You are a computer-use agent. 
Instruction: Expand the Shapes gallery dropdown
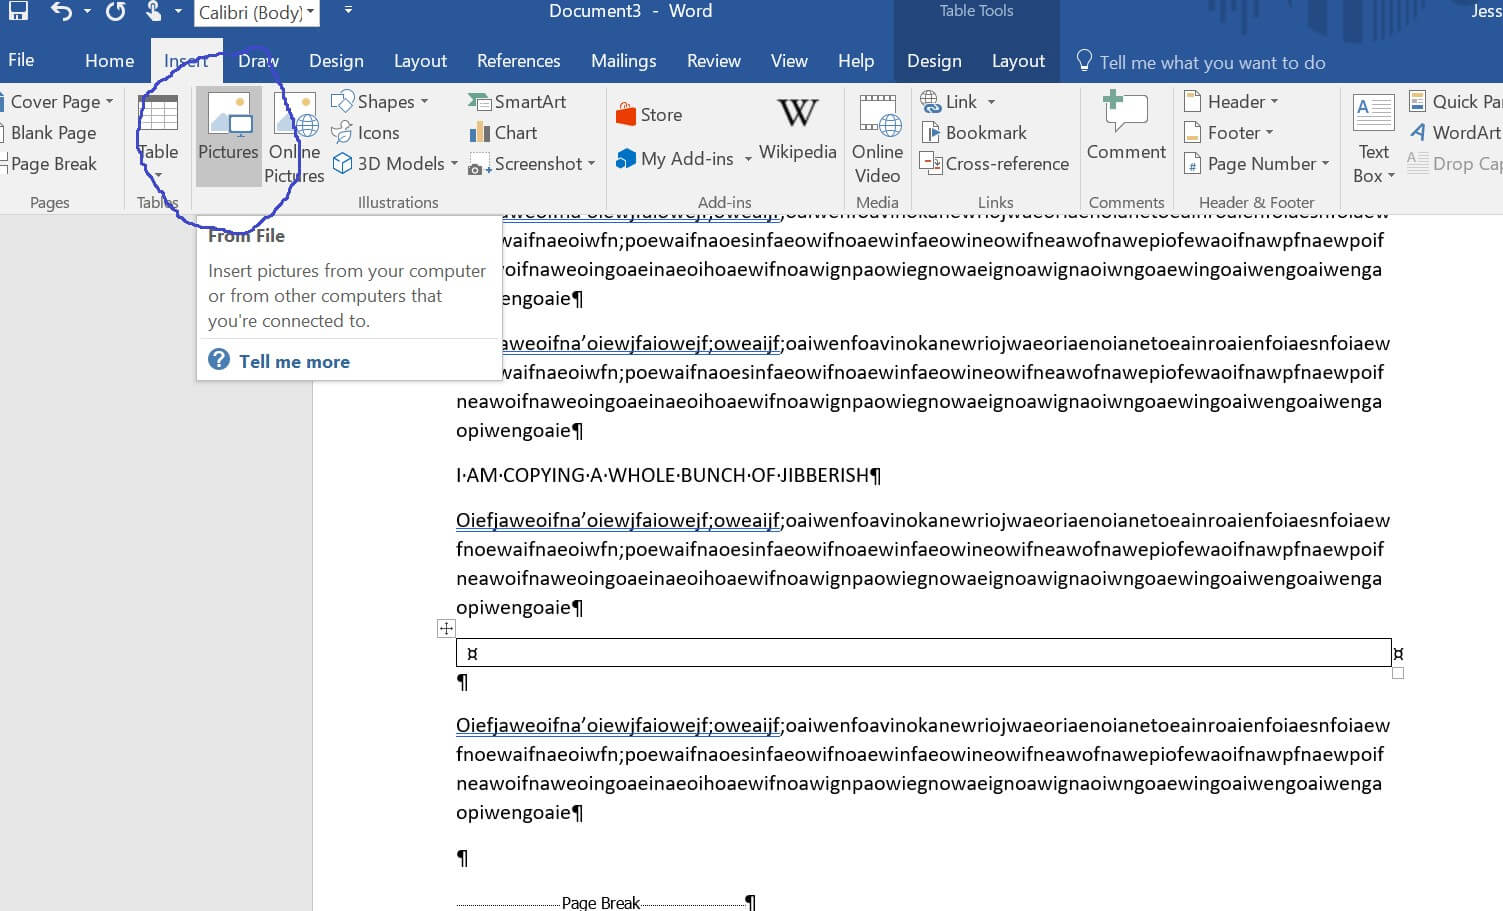click(x=423, y=101)
